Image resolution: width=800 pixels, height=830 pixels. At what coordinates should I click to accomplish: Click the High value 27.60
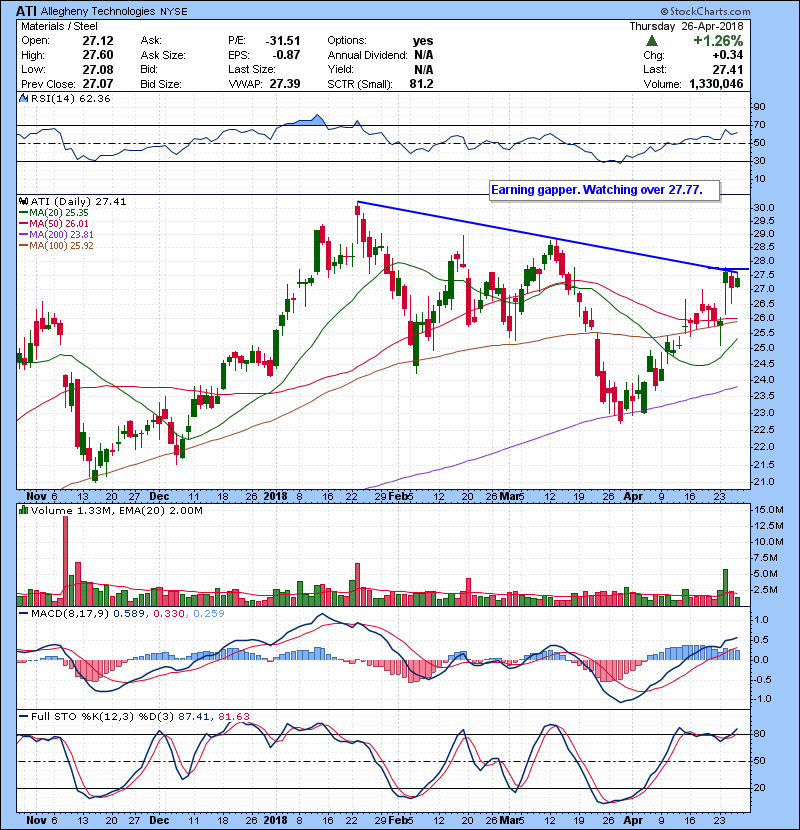point(98,55)
